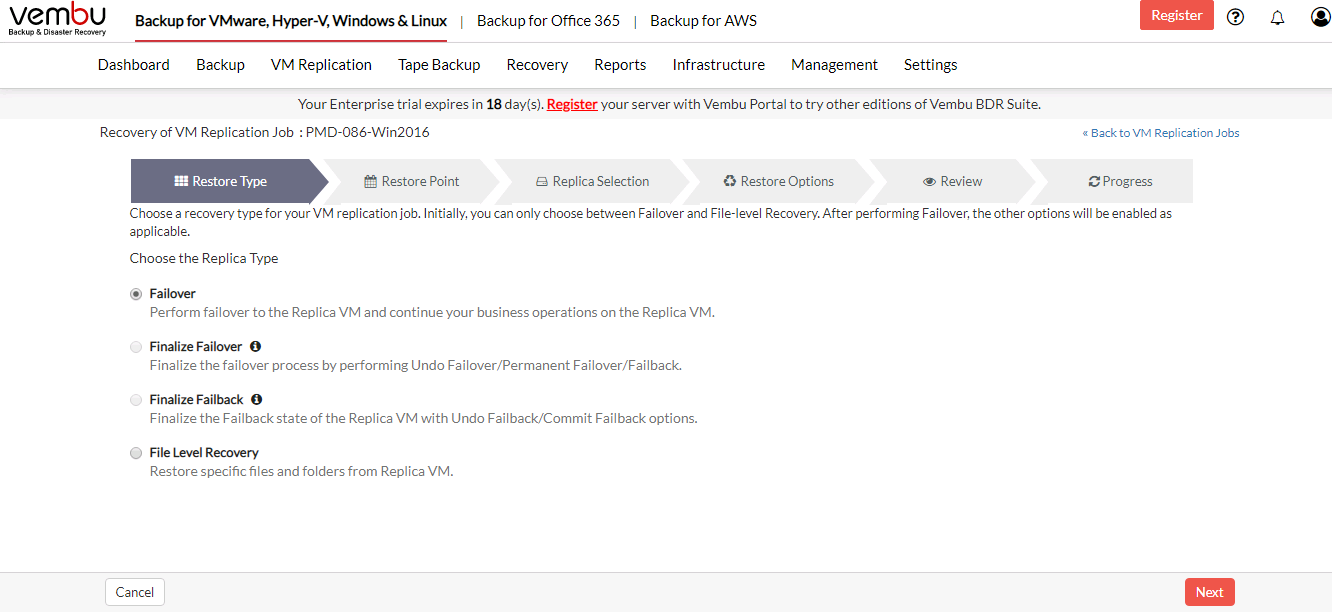Click the Finalize Failover option label

196,347
